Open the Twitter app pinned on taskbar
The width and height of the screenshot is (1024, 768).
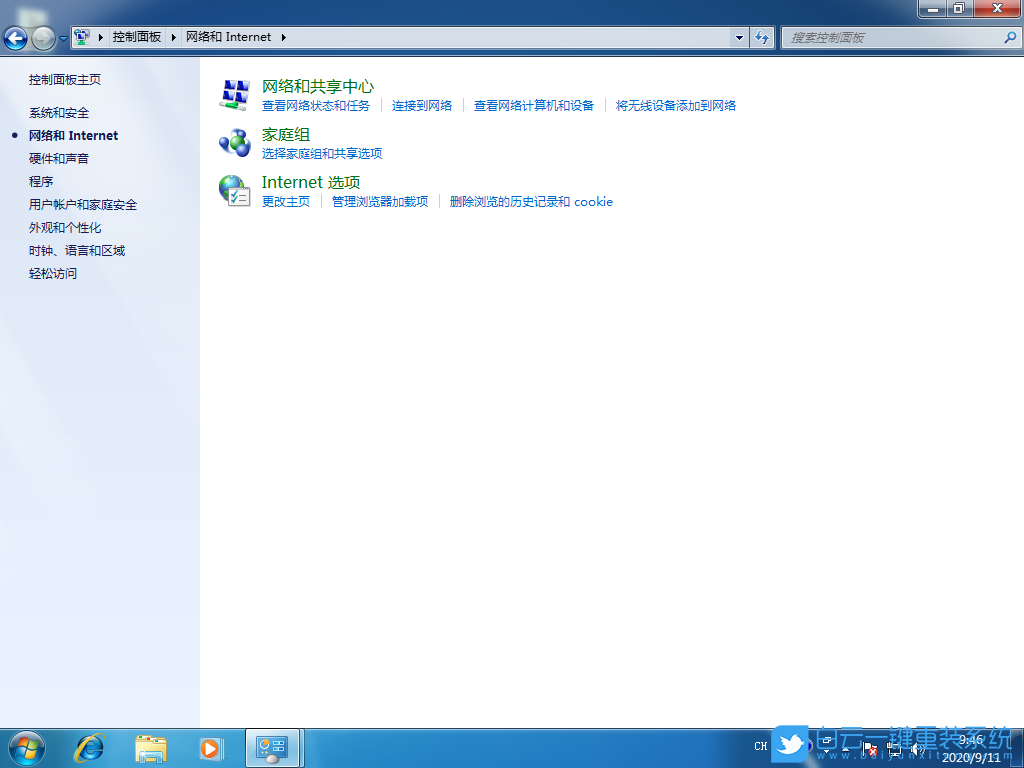click(x=790, y=748)
